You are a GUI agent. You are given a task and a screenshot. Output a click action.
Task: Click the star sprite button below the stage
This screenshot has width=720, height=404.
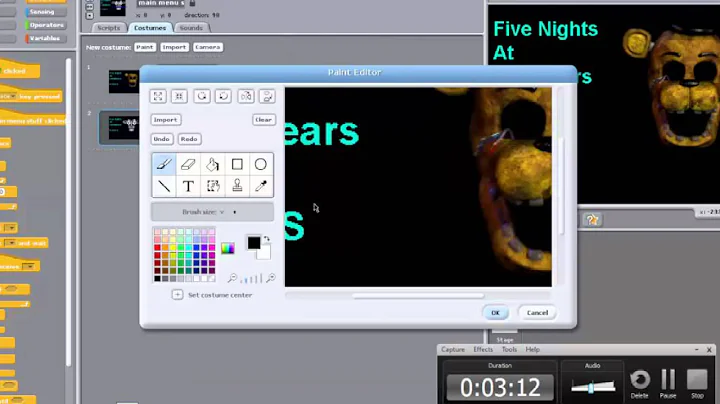point(592,220)
